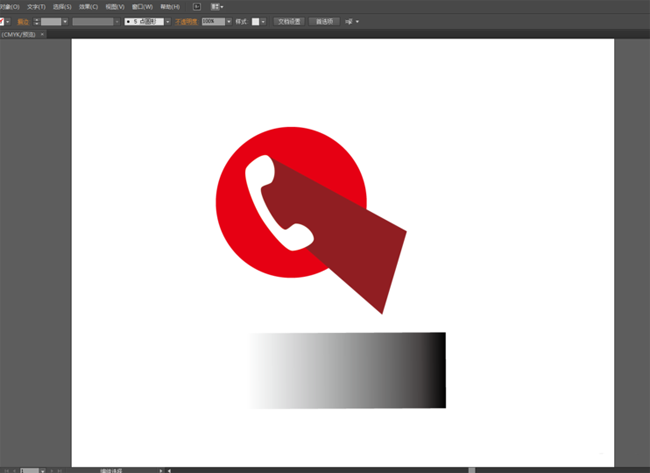
Task: Open the 选择(S) menu
Action: click(62, 6)
